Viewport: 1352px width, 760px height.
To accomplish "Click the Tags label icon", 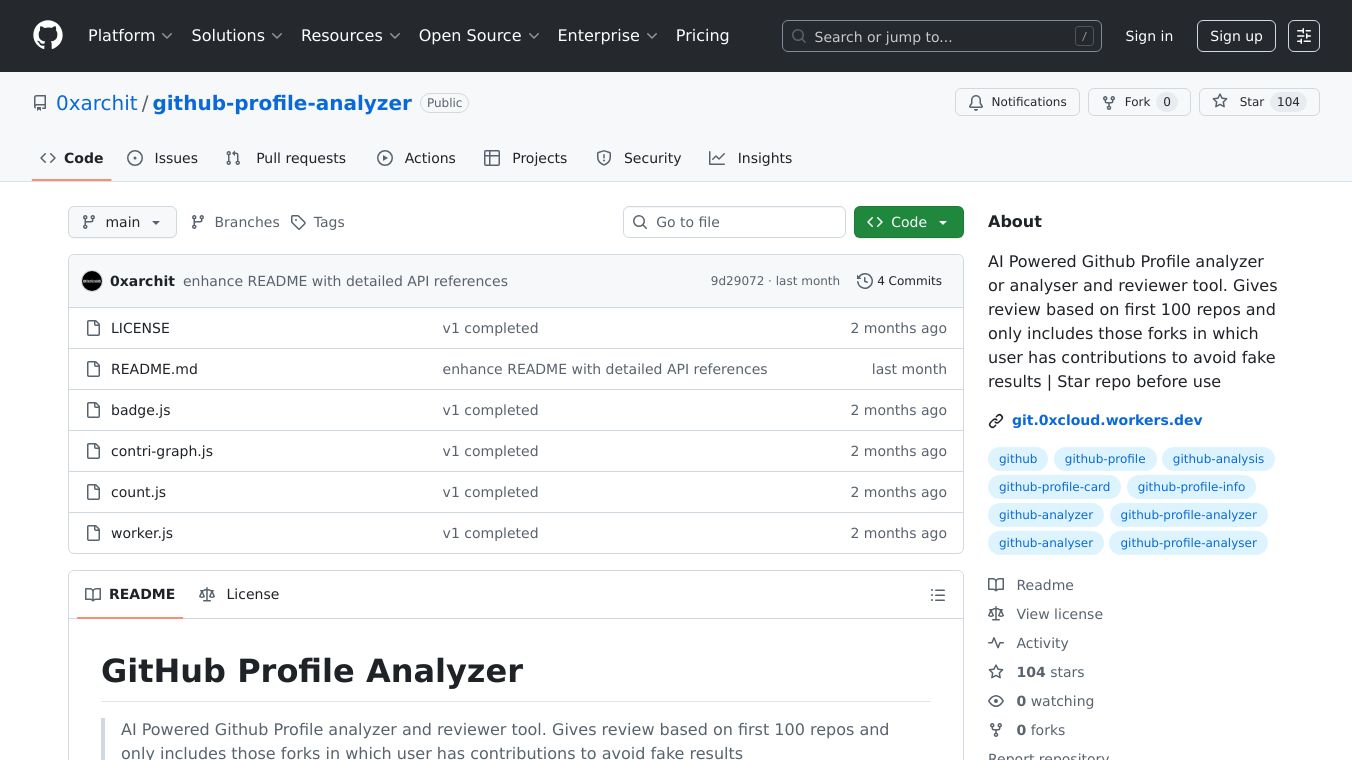I will [298, 222].
